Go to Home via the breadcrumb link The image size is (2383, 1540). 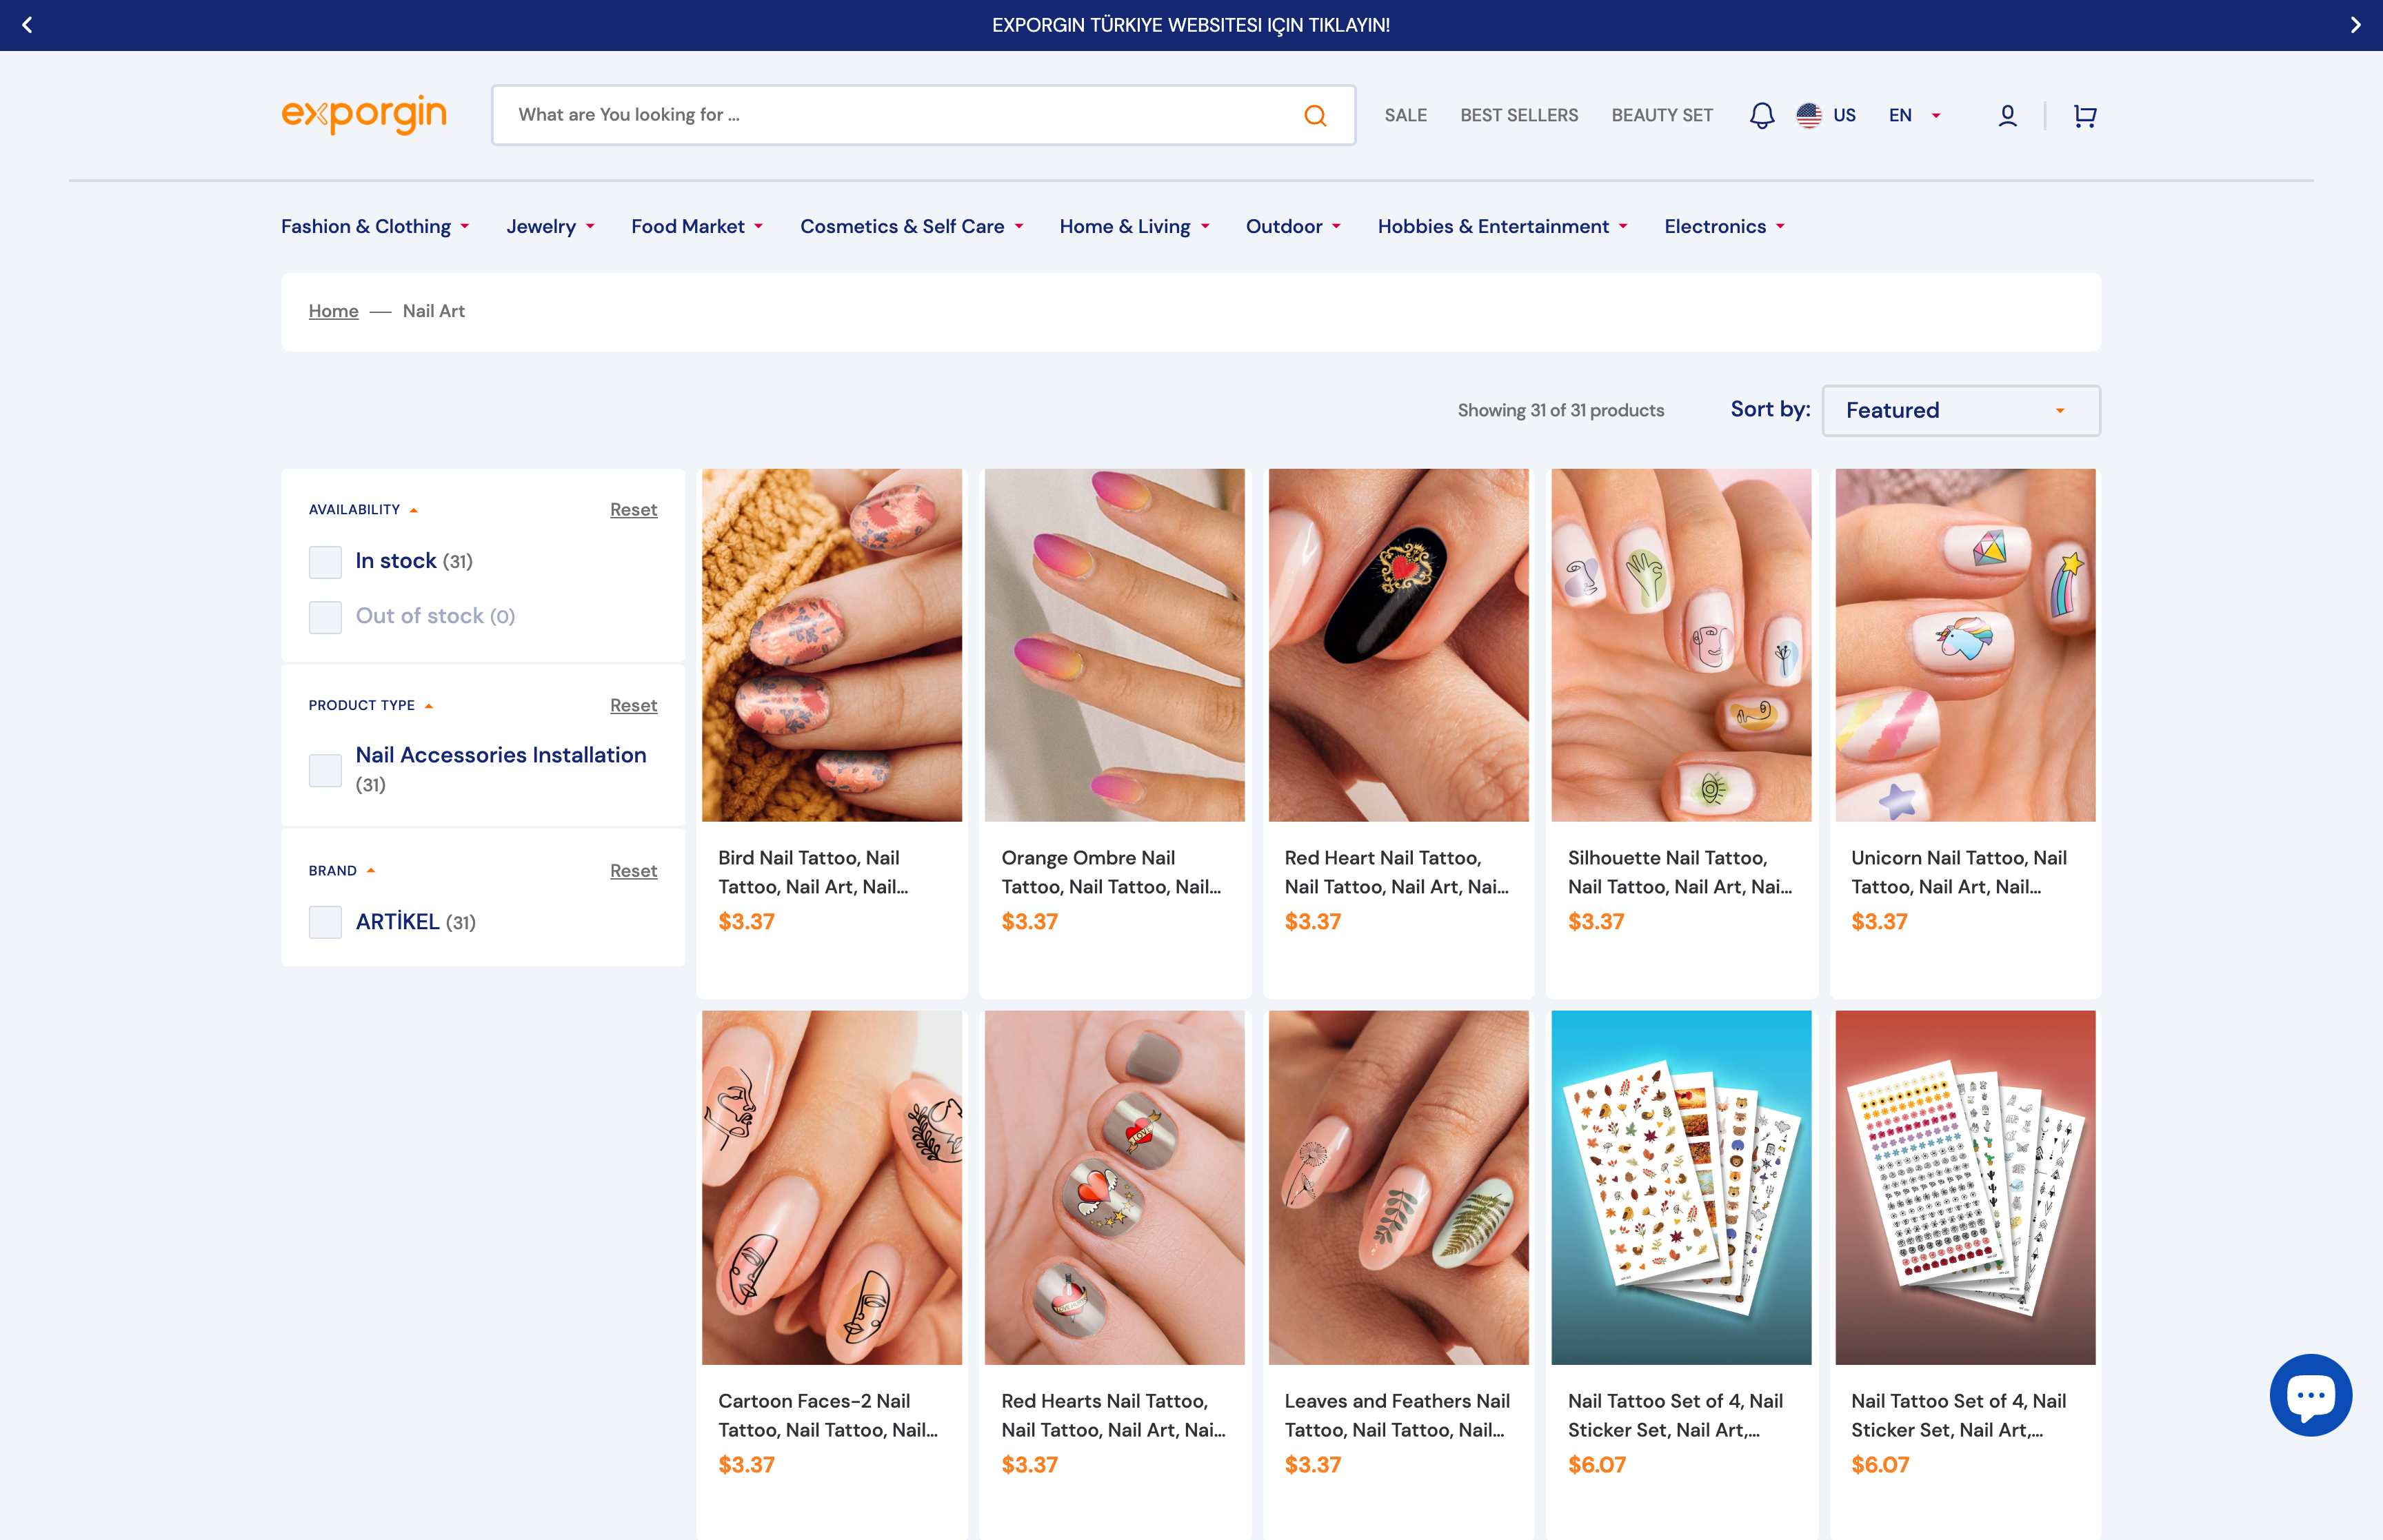(x=333, y=311)
